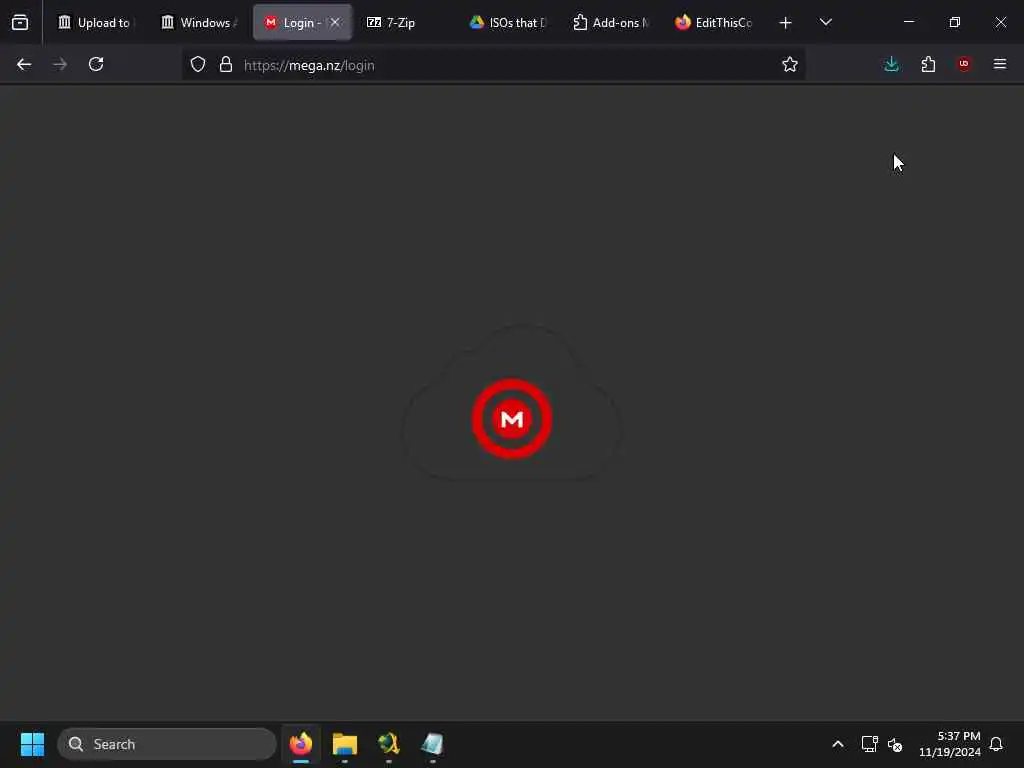Show hidden system tray icons

(x=838, y=744)
